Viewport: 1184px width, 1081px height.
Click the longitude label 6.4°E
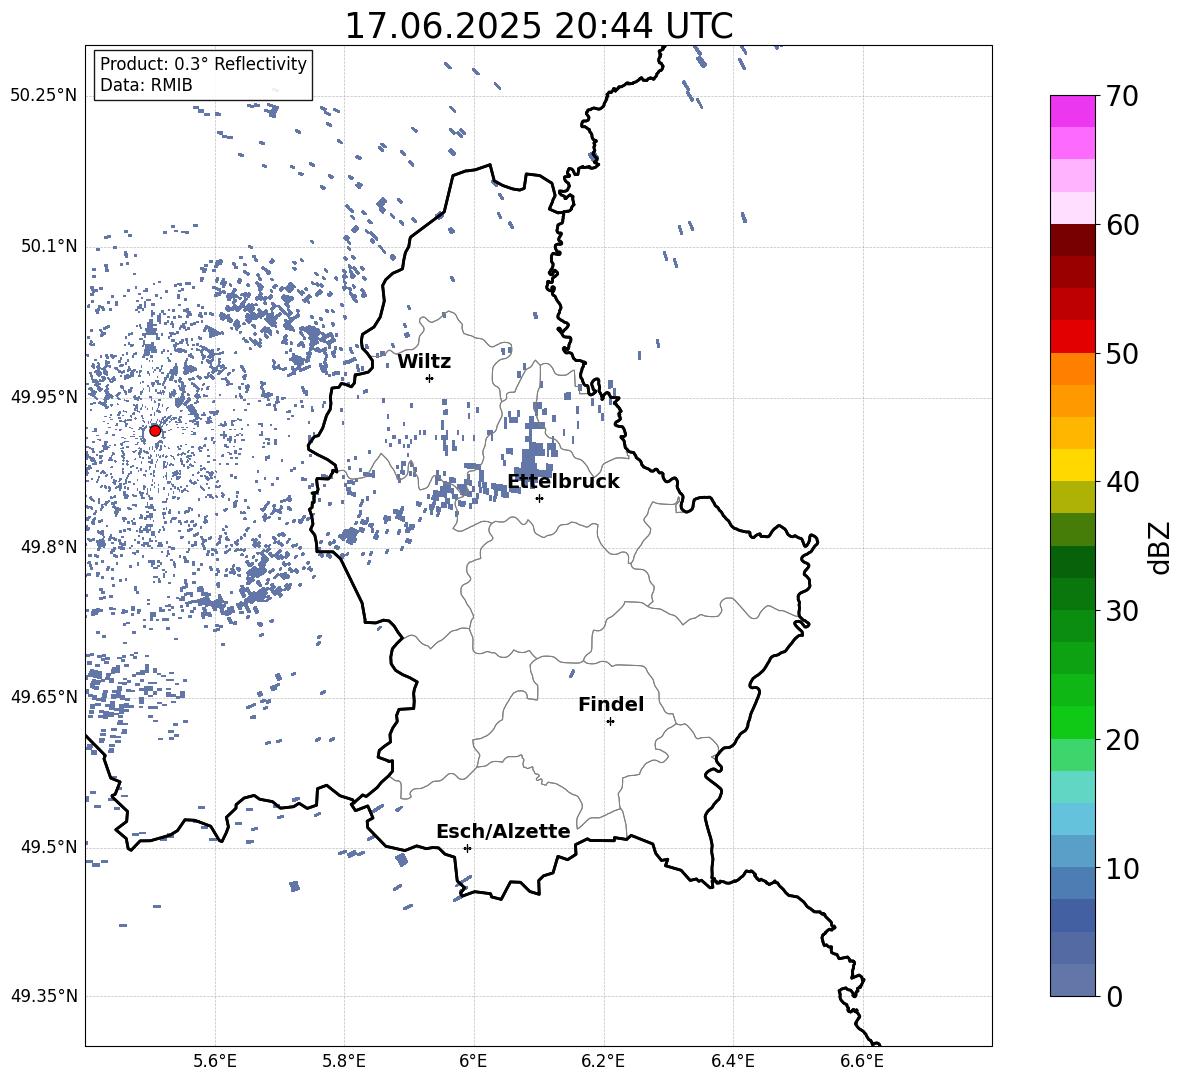[732, 1061]
